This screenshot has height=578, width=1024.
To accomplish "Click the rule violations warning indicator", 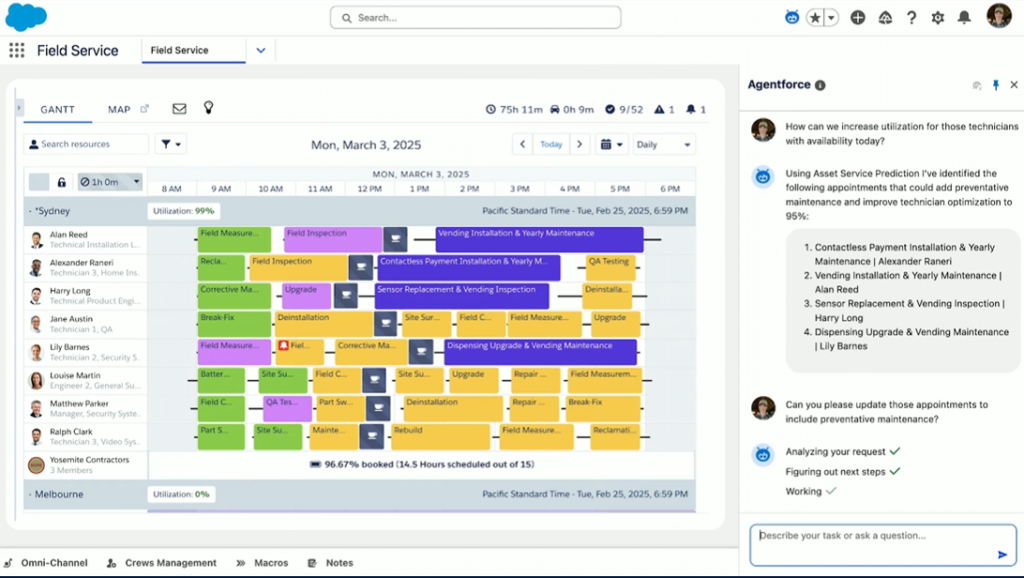I will (x=664, y=110).
